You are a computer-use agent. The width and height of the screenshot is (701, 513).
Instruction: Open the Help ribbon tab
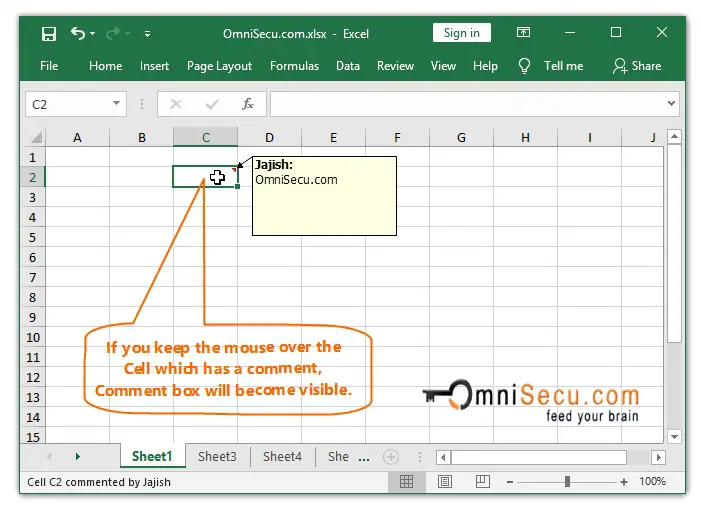[485, 66]
